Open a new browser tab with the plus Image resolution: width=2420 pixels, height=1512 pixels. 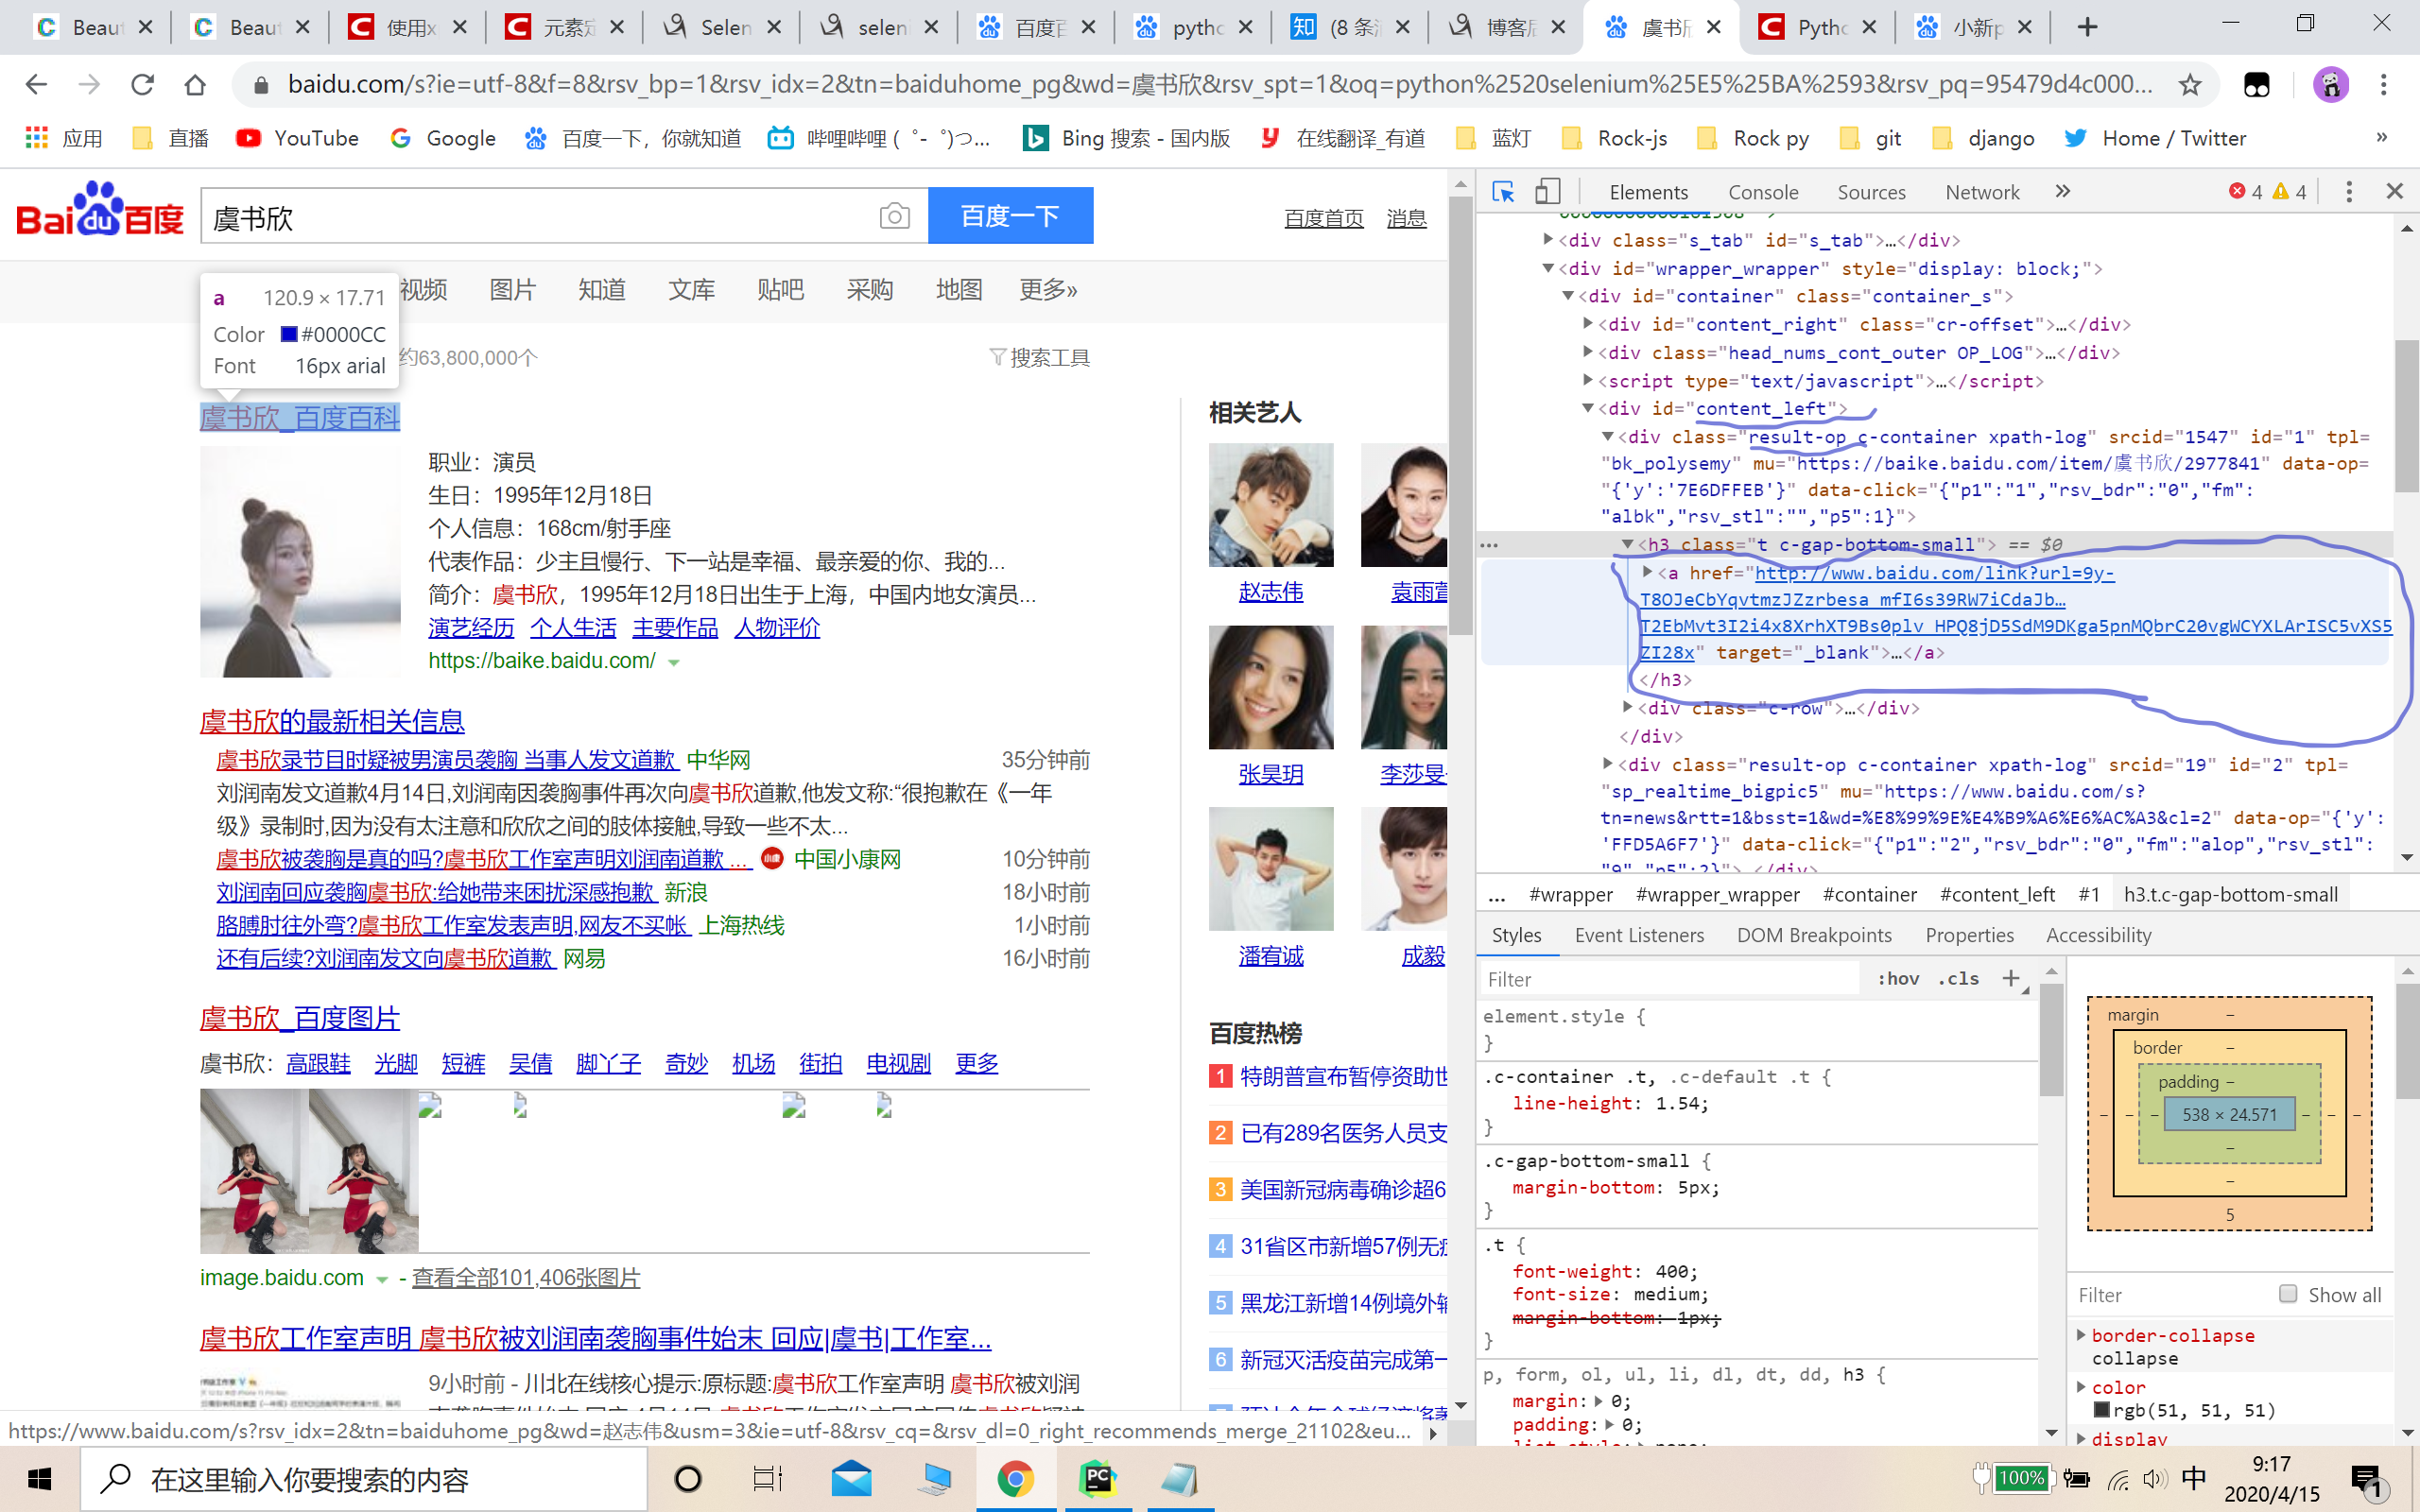point(2087,27)
